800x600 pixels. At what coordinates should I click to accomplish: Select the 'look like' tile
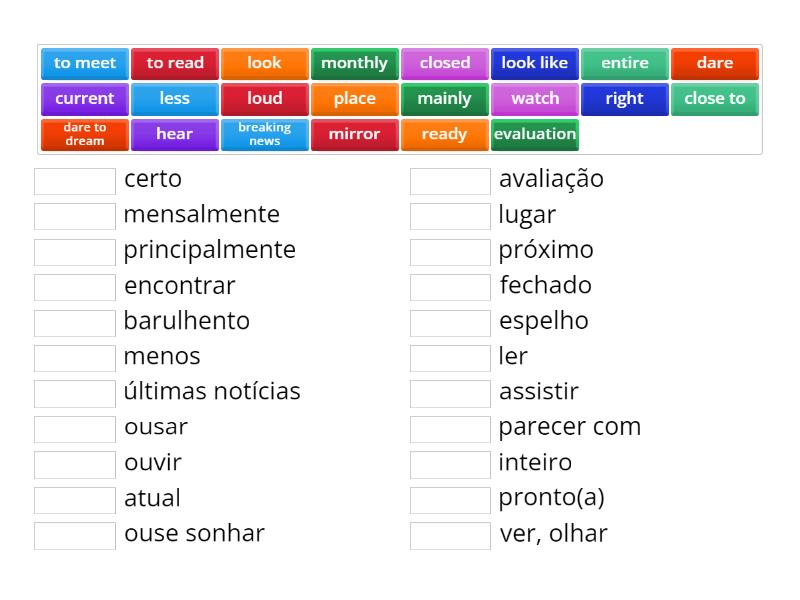535,62
